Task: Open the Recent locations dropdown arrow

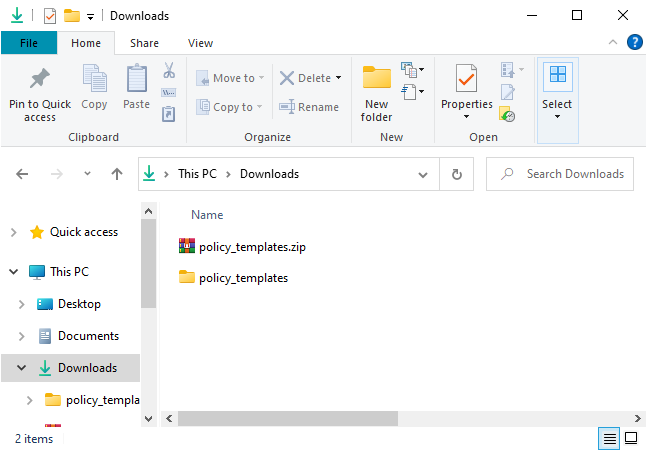Action: click(87, 174)
